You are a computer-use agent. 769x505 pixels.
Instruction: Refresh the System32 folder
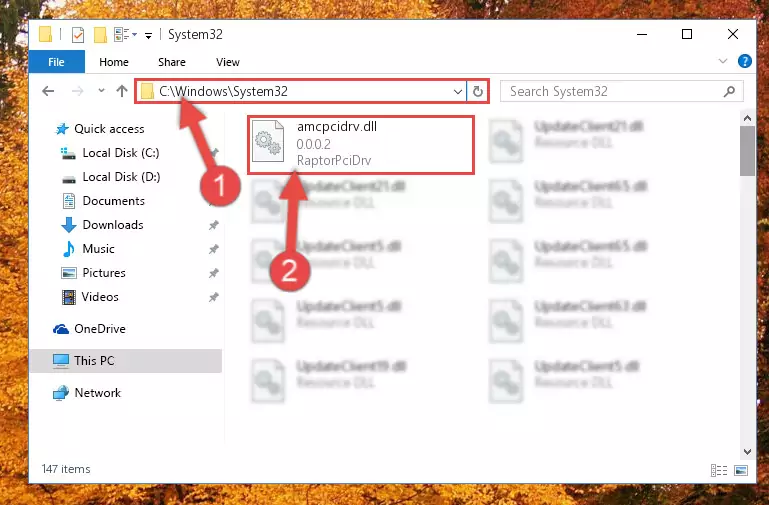click(478, 92)
